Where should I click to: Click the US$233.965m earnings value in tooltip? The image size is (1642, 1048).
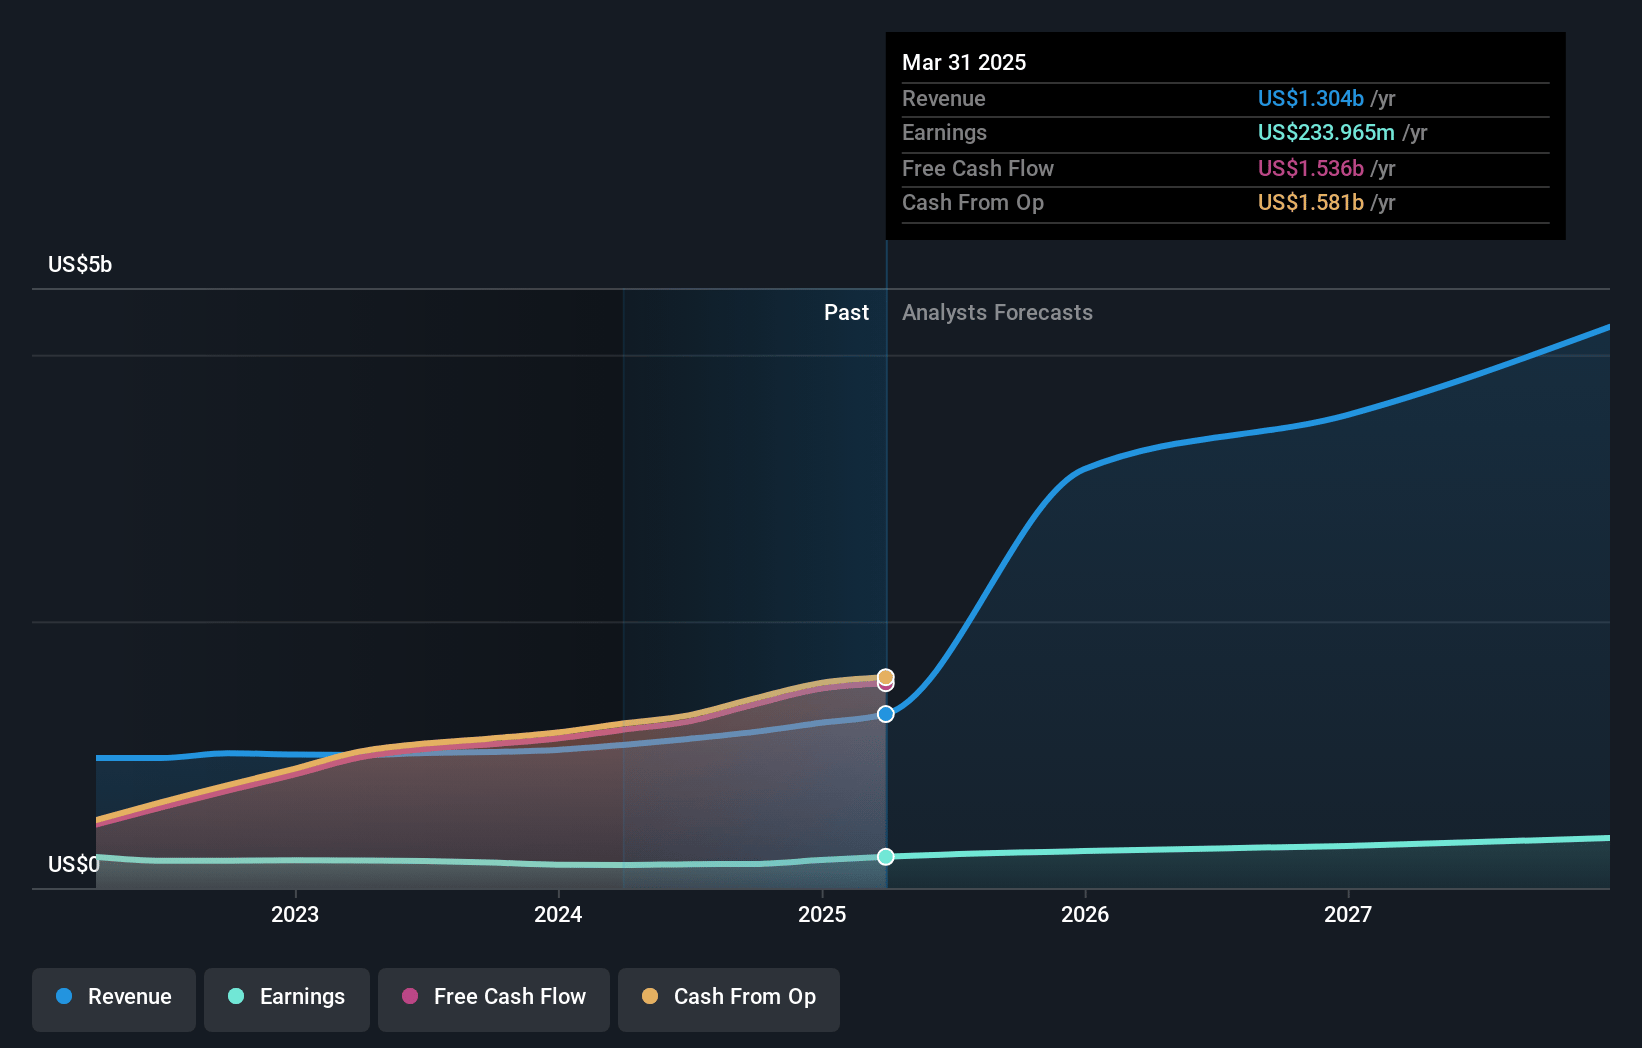(1326, 133)
